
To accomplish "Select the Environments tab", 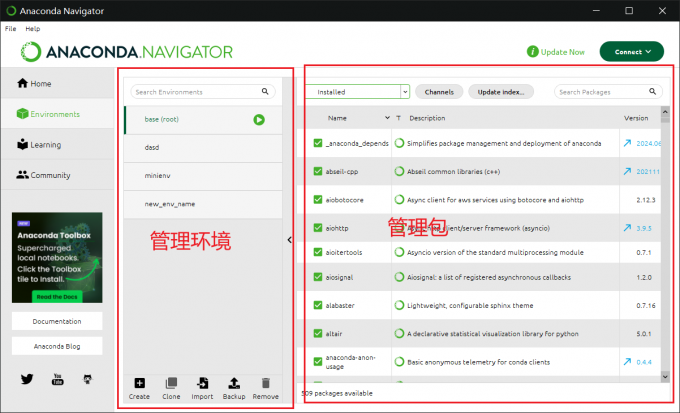I will (57, 114).
